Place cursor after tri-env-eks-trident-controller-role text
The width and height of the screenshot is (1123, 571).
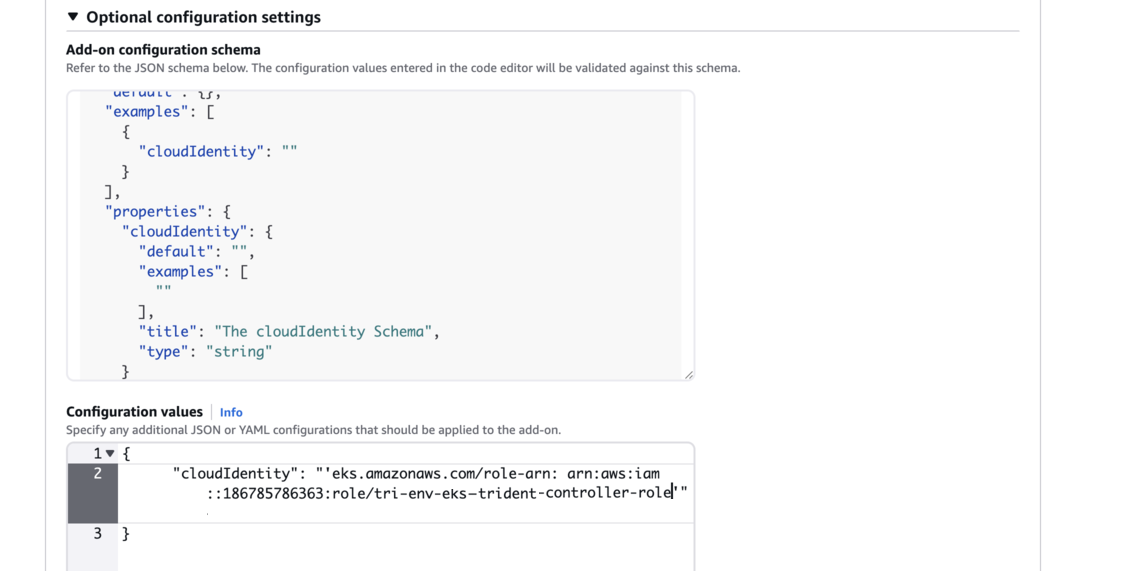[x=673, y=493]
